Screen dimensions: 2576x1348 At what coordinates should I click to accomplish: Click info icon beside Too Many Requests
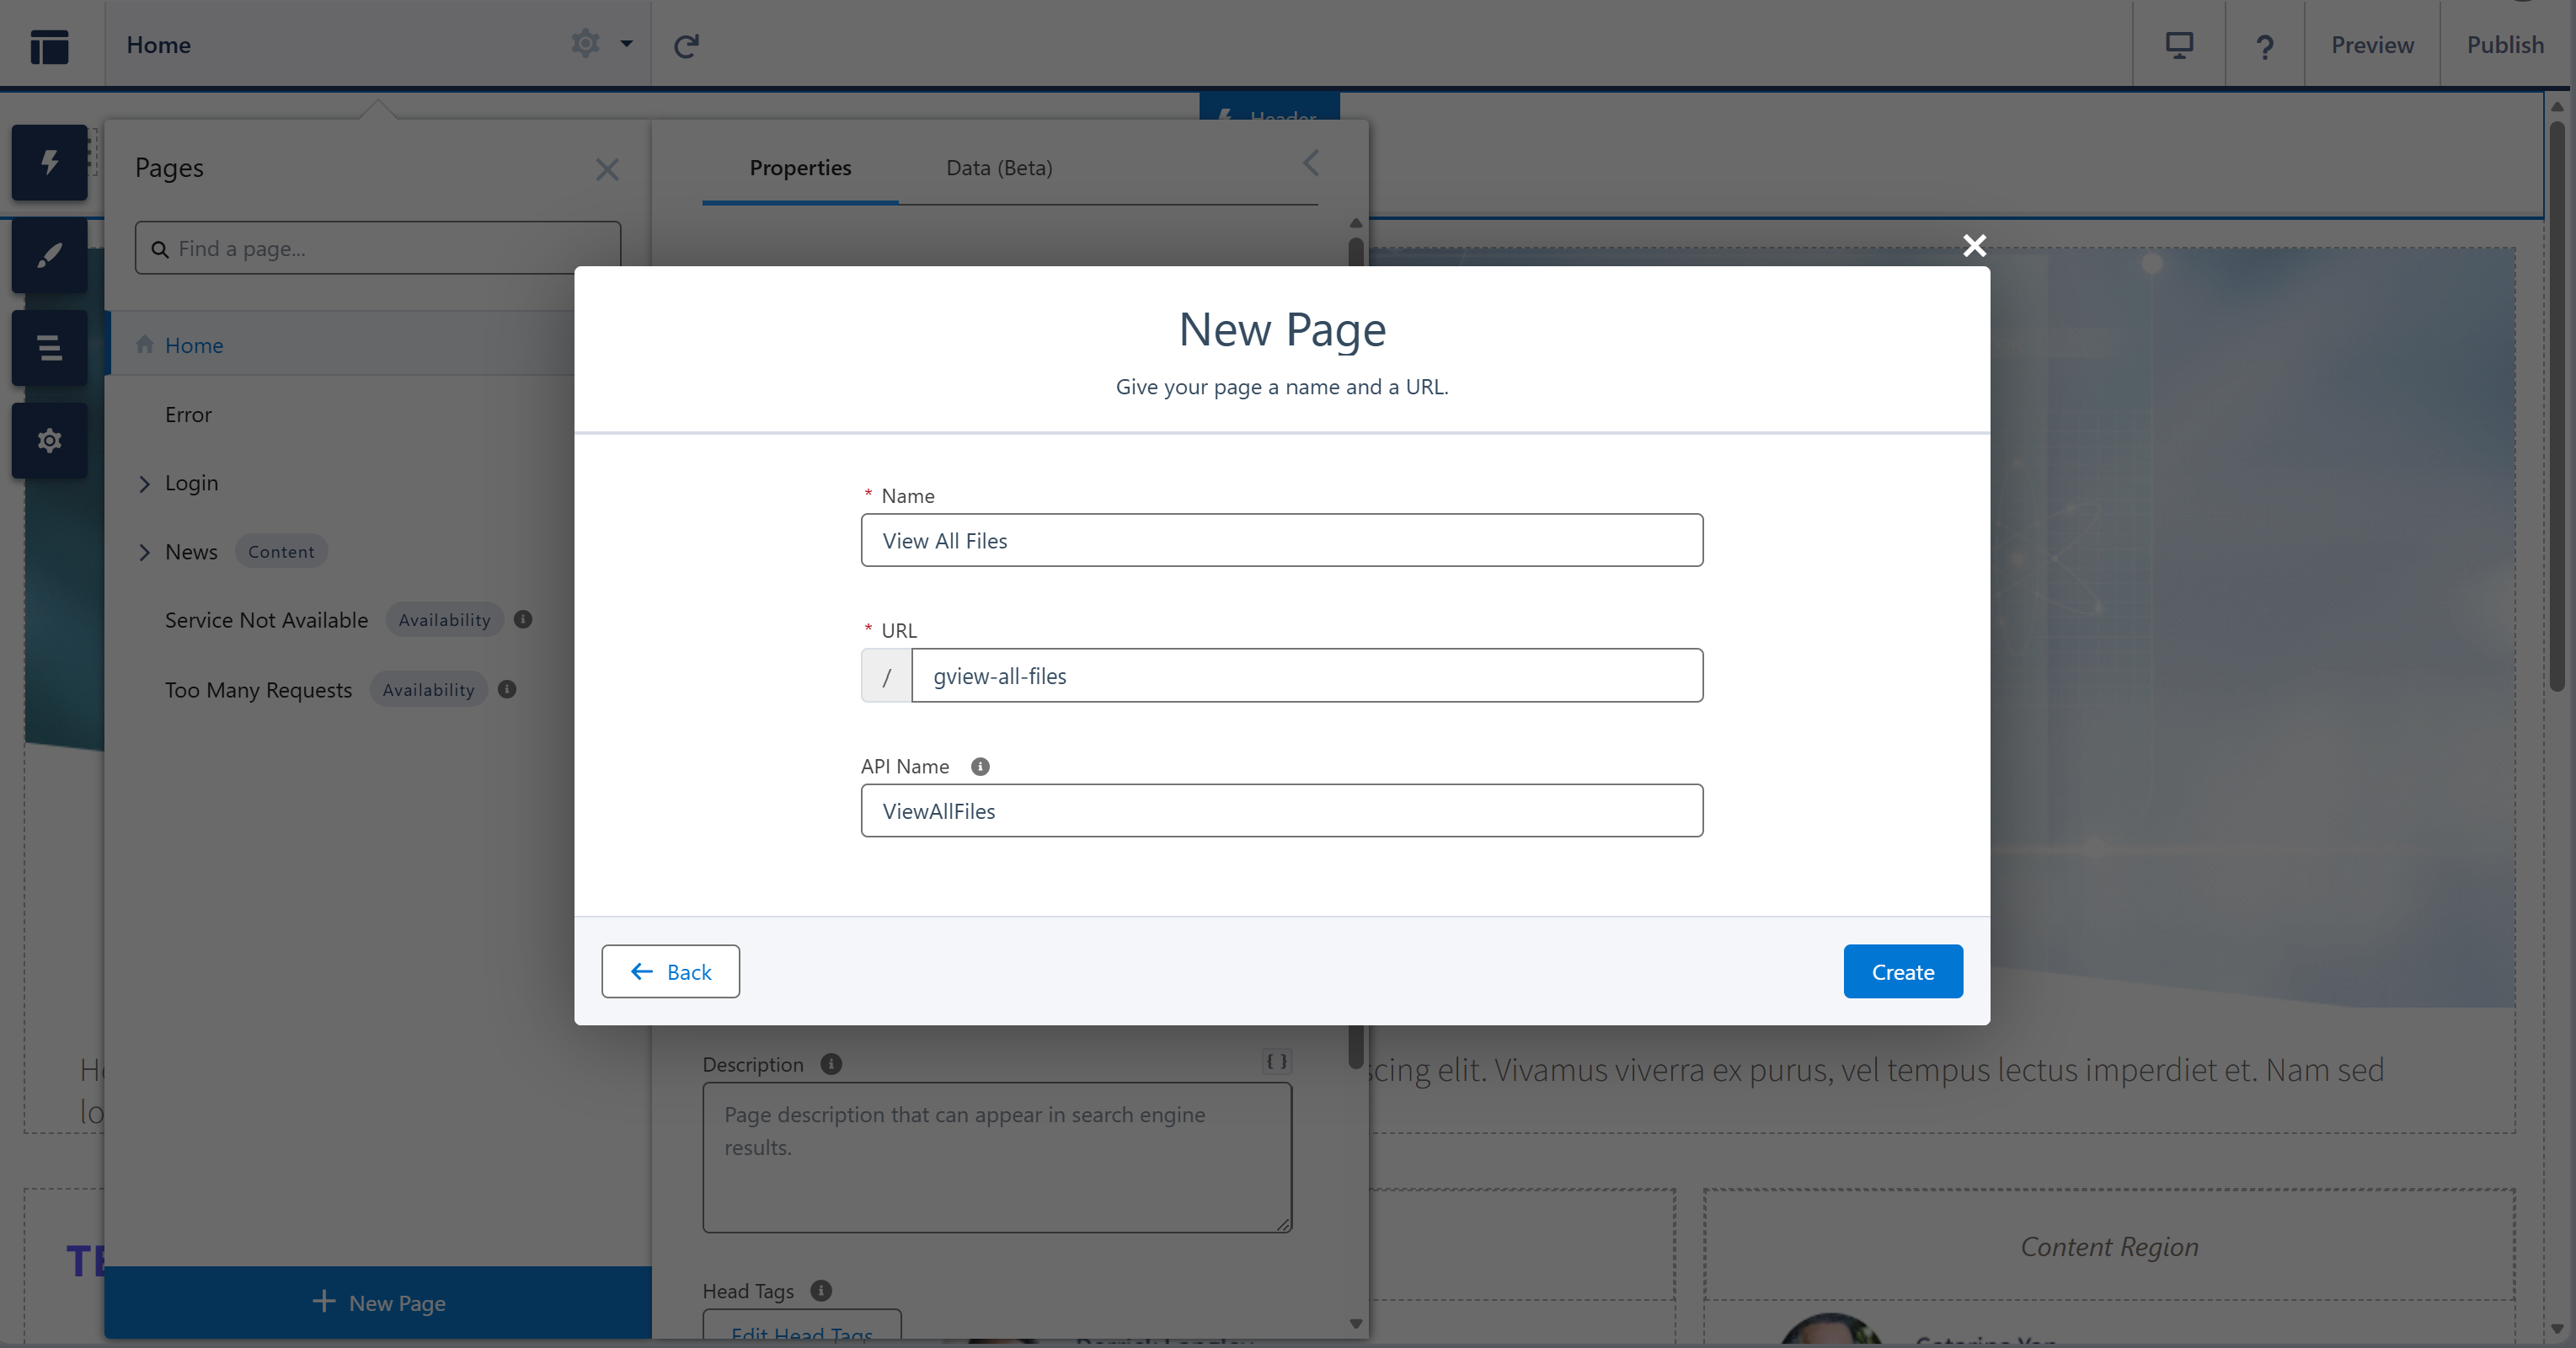click(507, 689)
